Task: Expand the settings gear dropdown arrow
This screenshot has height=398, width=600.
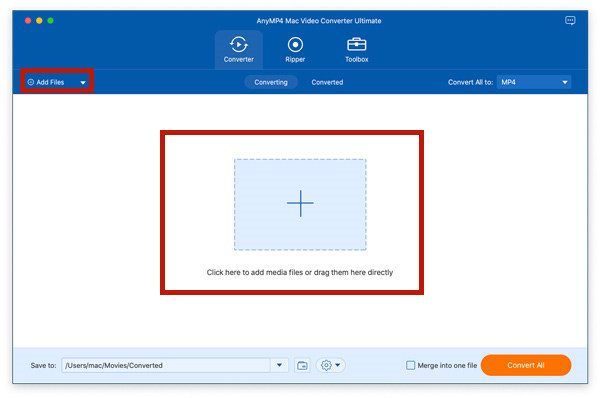Action: 338,365
